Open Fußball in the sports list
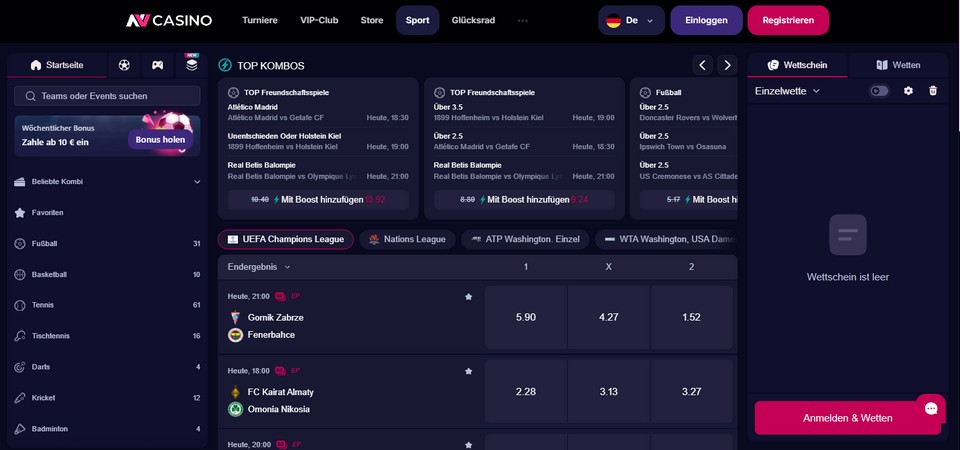Image resolution: width=960 pixels, height=450 pixels. point(107,244)
